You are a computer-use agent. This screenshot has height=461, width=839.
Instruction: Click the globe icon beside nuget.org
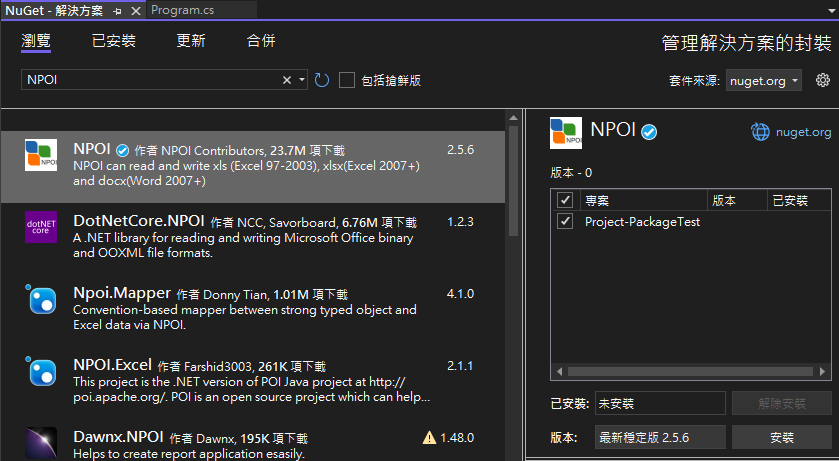coord(760,132)
